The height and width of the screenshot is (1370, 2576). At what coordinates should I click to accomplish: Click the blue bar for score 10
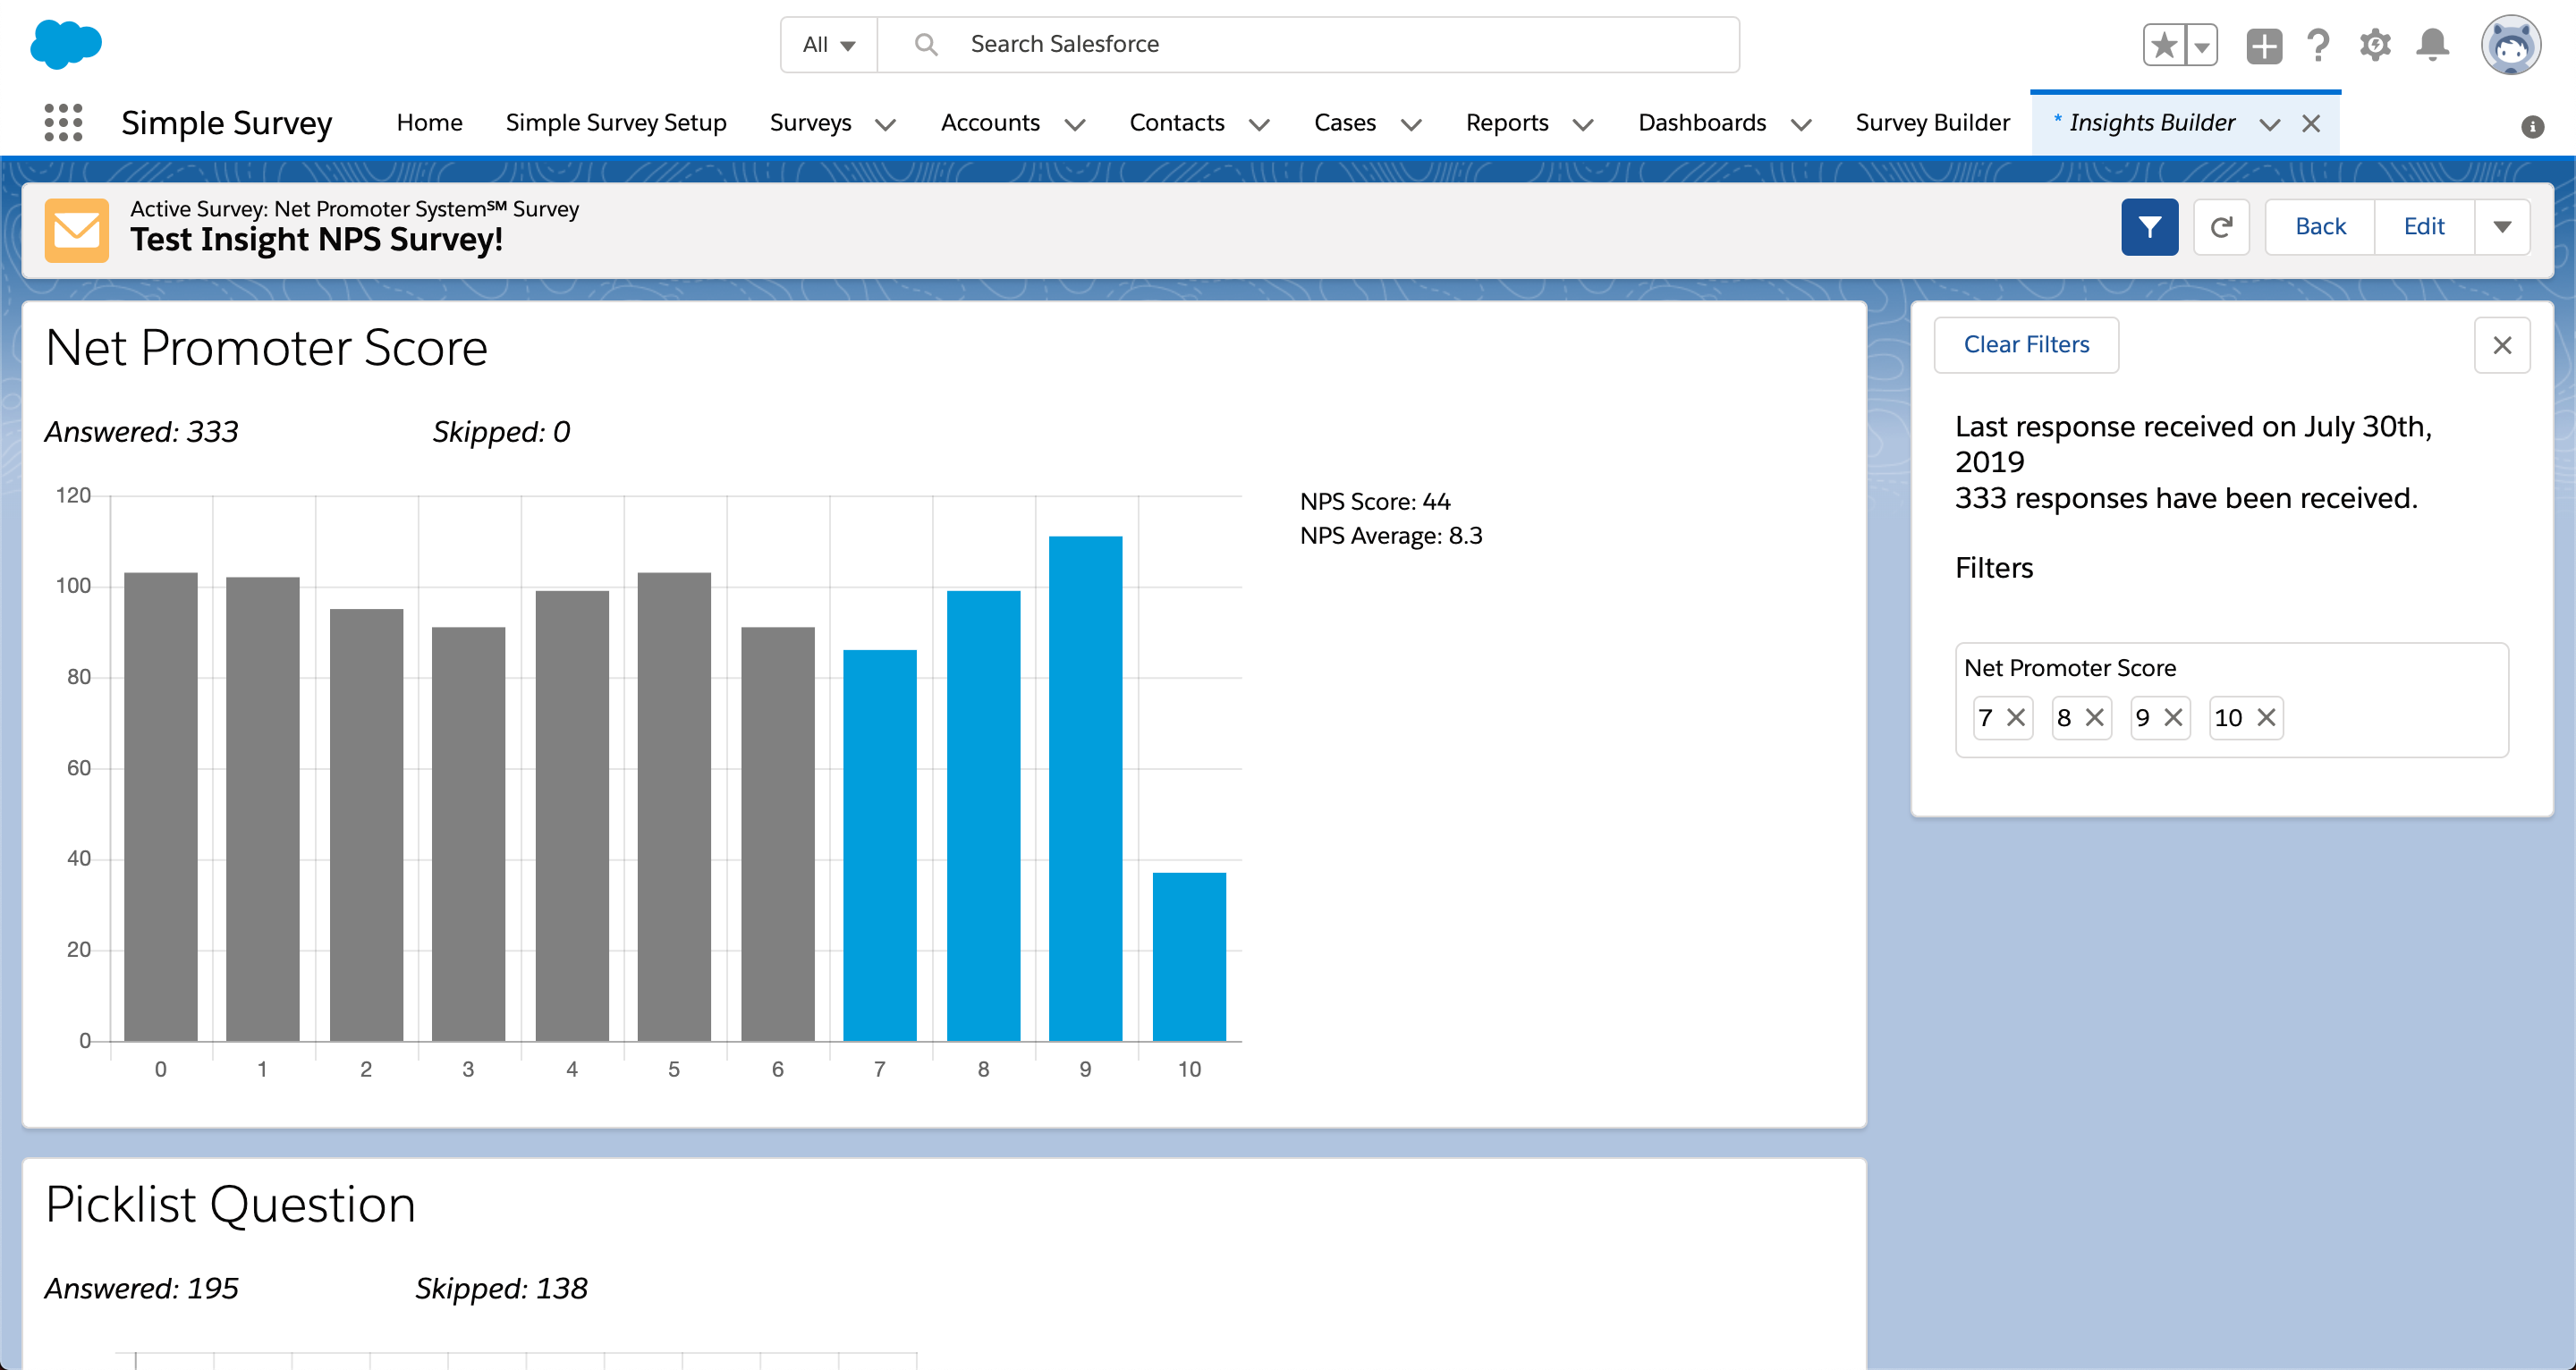(1189, 957)
